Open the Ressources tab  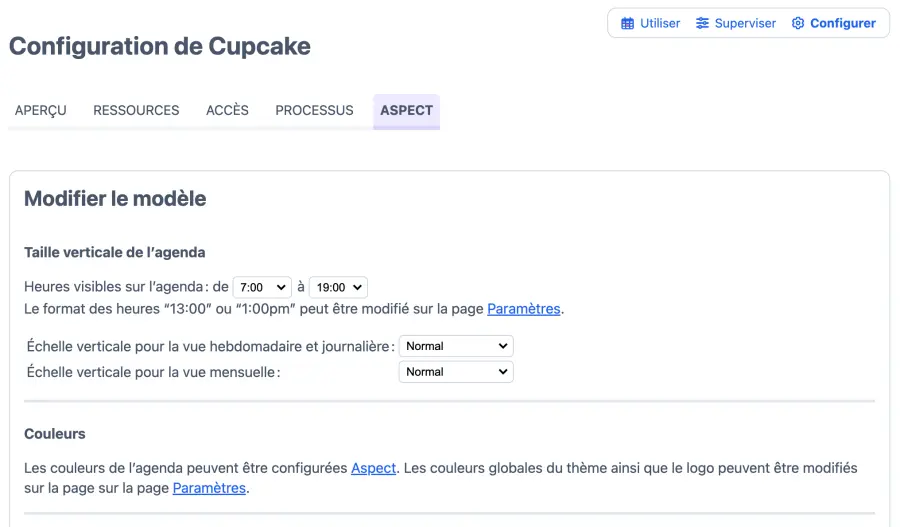pyautogui.click(x=136, y=110)
